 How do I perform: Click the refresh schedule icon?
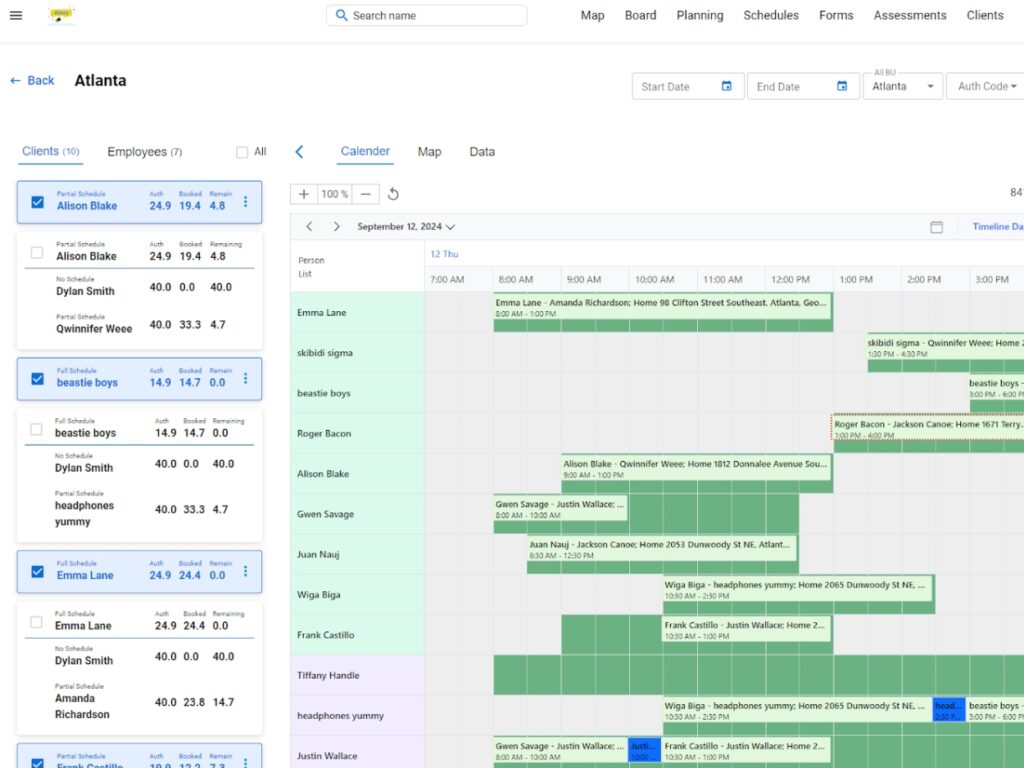point(392,194)
